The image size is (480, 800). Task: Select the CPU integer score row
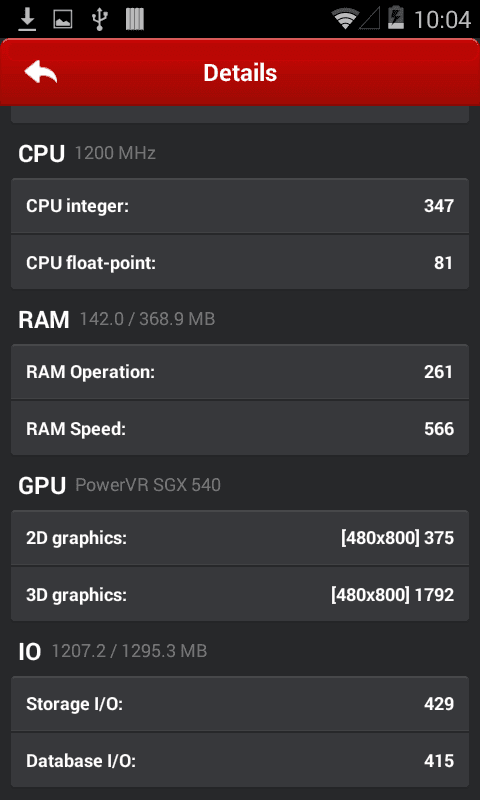[240, 206]
